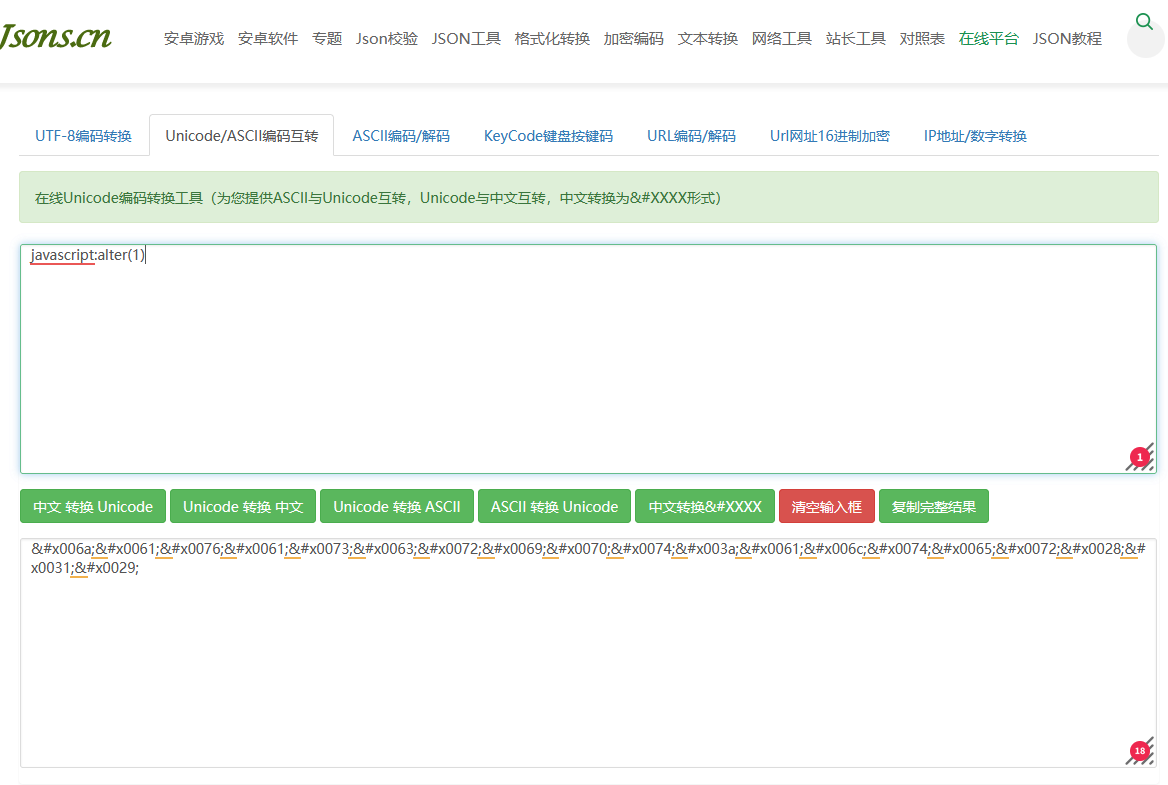
Task: Click the 中文 转换 Unicode button
Action: [92, 506]
